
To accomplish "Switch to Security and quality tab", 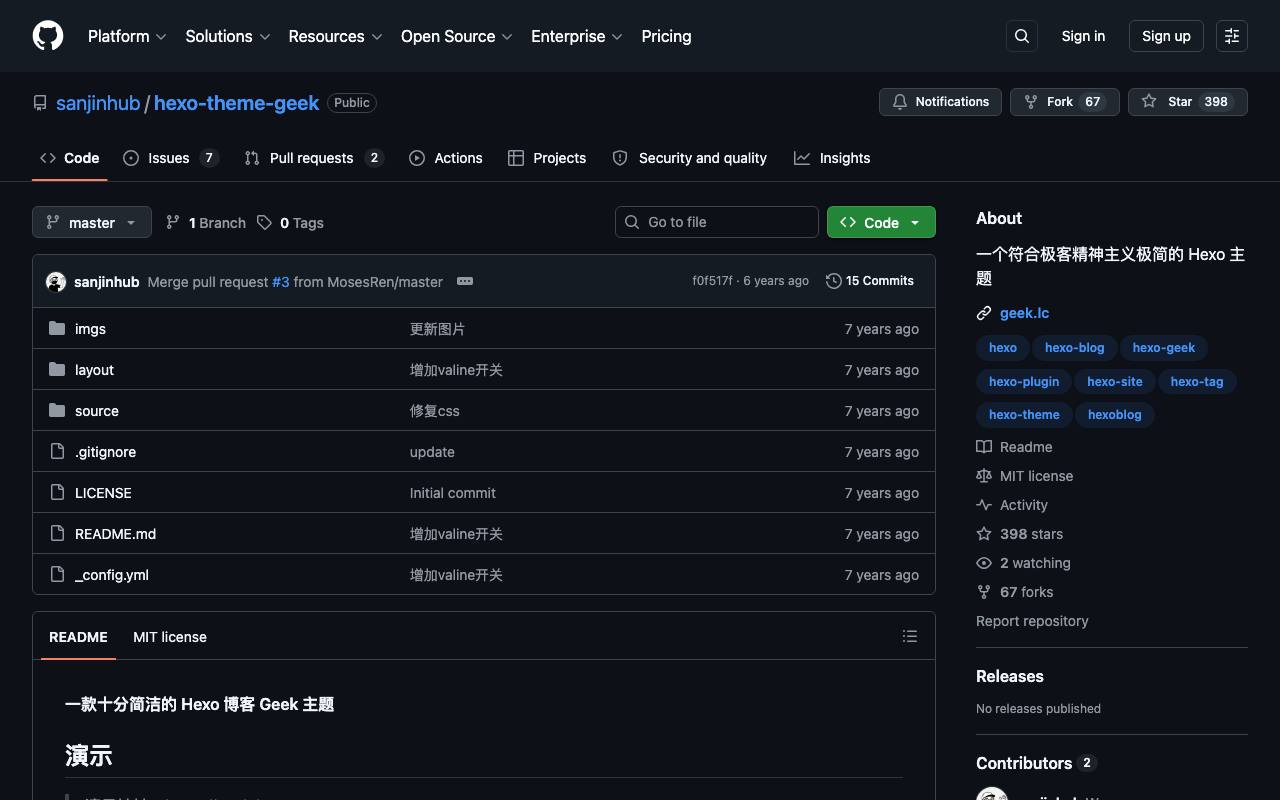I will coord(689,158).
